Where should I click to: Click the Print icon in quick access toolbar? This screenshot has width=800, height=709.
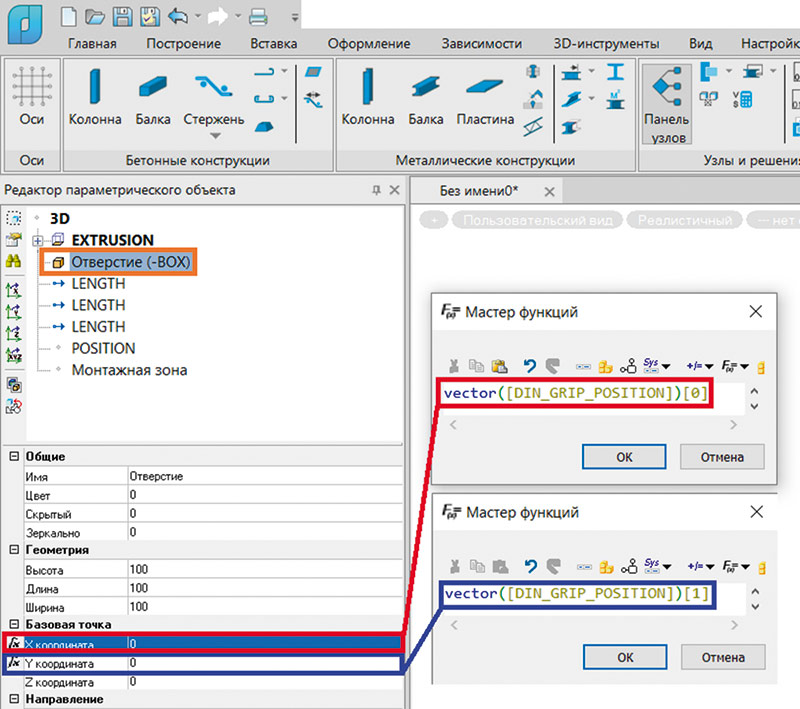click(257, 17)
